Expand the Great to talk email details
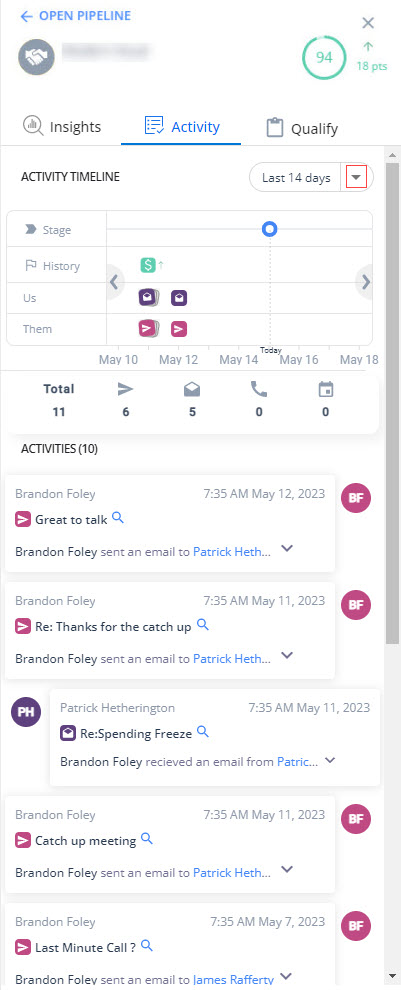The height and width of the screenshot is (990, 401). 287,549
